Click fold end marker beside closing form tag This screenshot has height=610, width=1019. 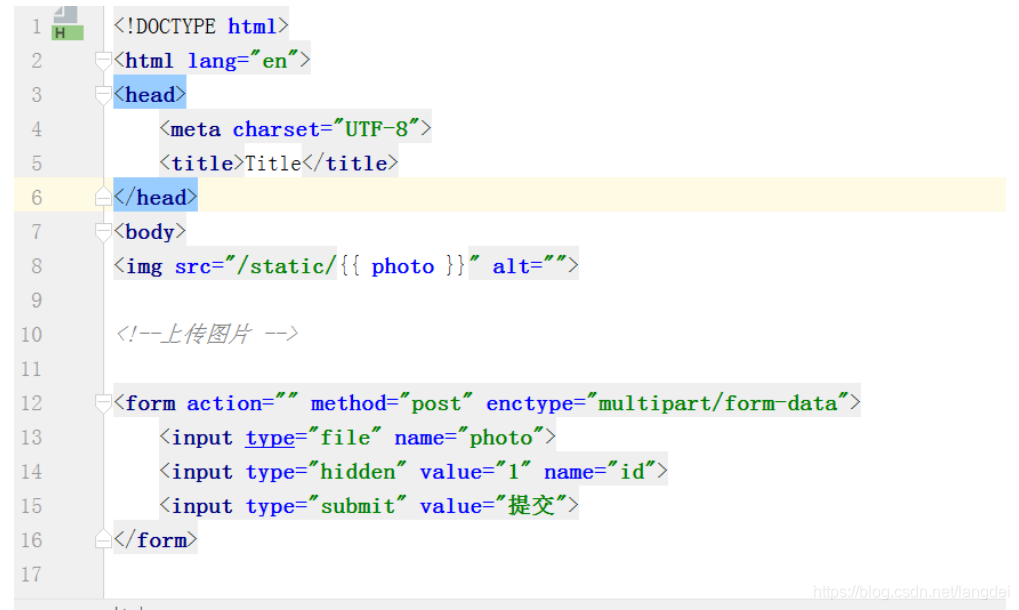coord(103,539)
